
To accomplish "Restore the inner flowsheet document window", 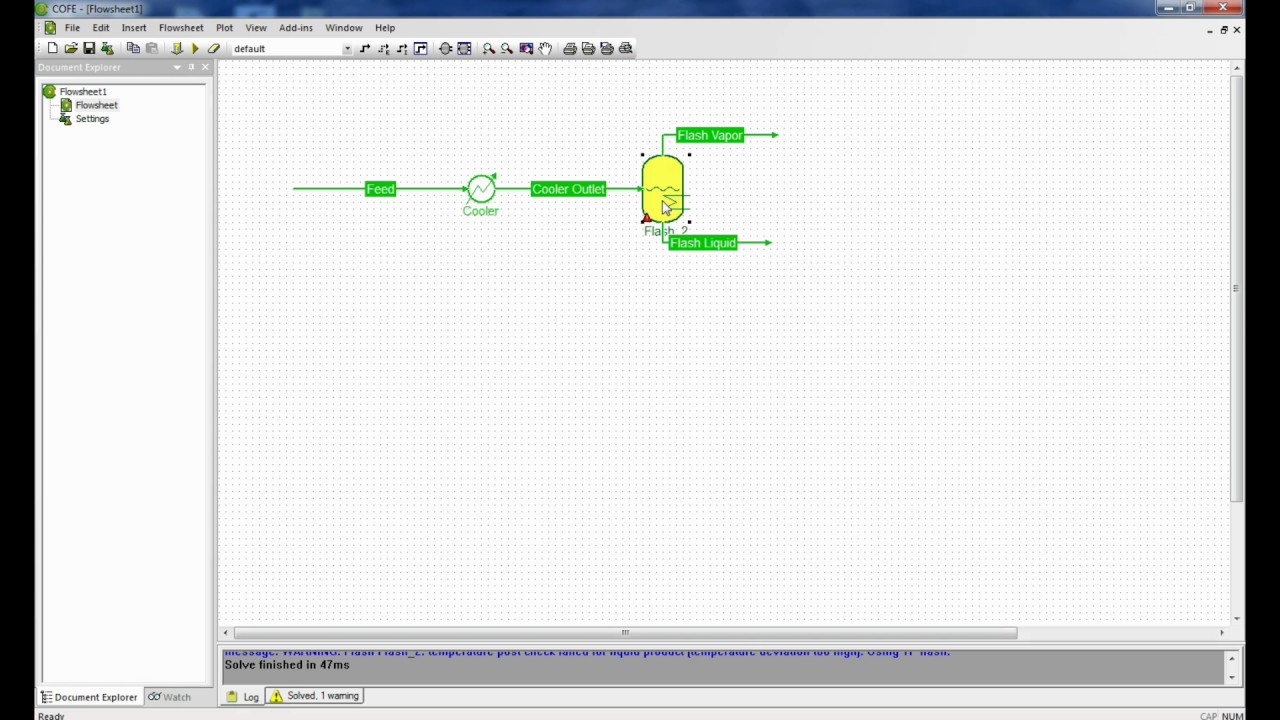I will pos(1223,30).
